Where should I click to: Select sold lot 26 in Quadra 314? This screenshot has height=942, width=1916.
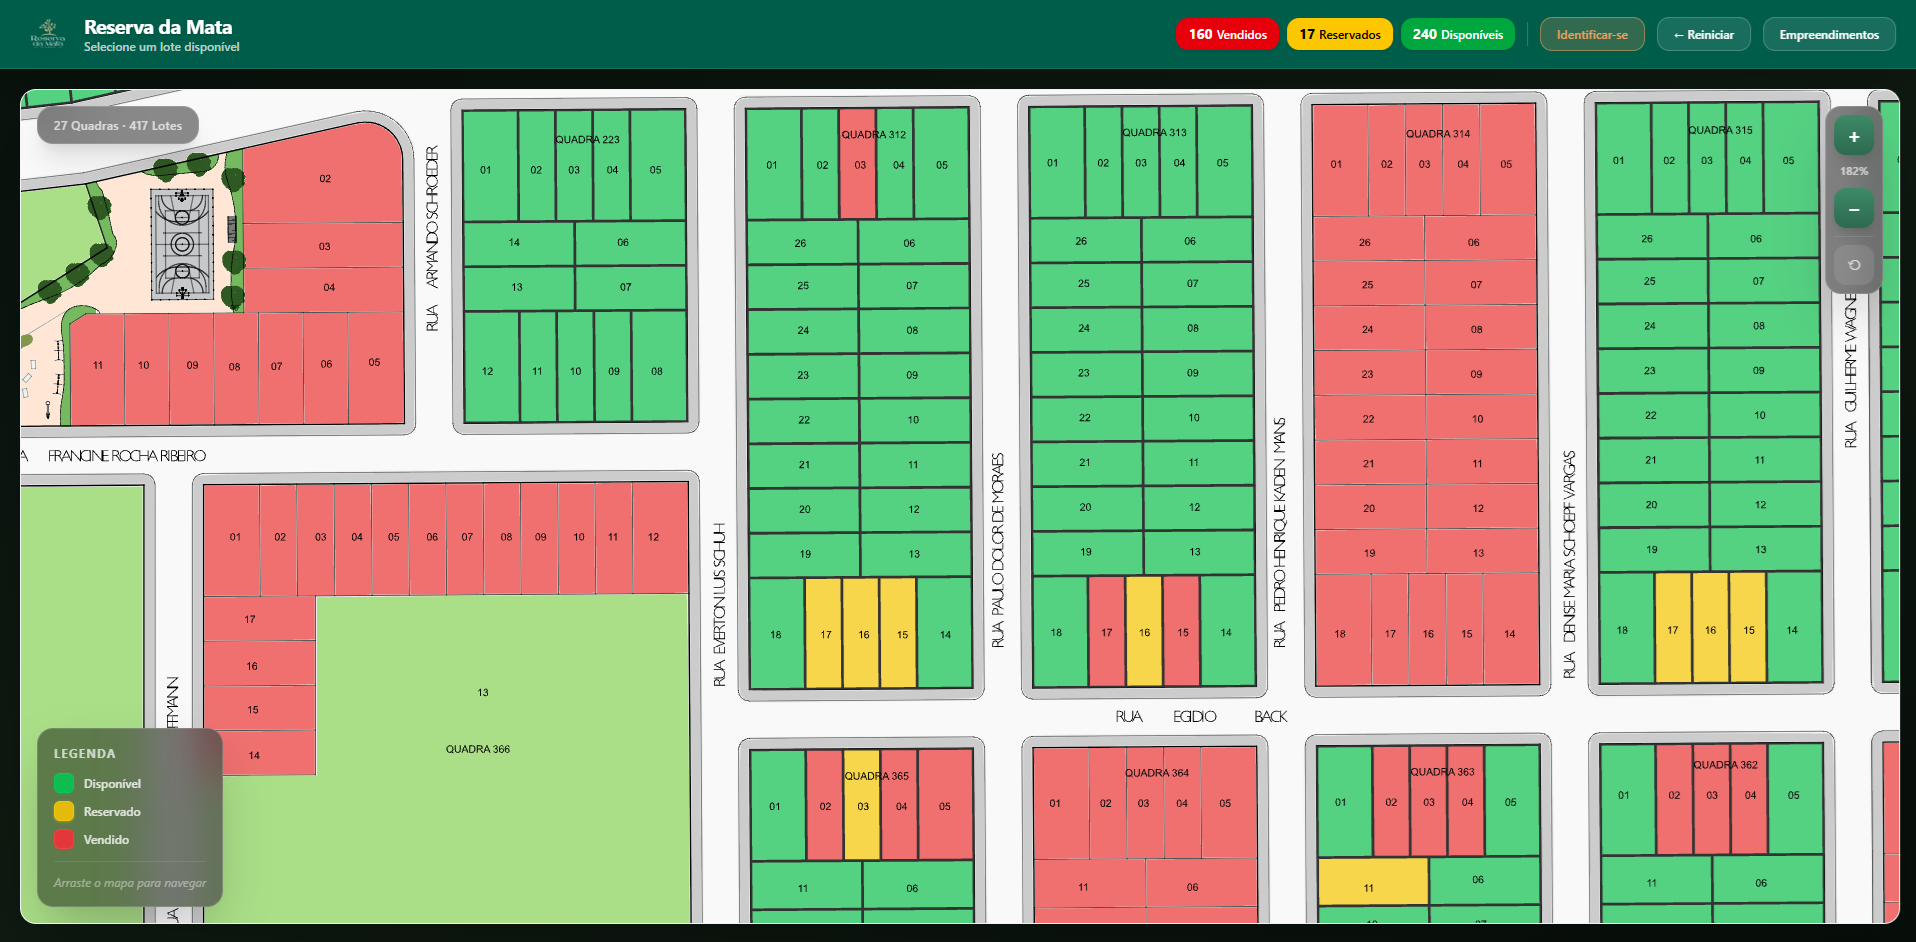coord(1368,241)
